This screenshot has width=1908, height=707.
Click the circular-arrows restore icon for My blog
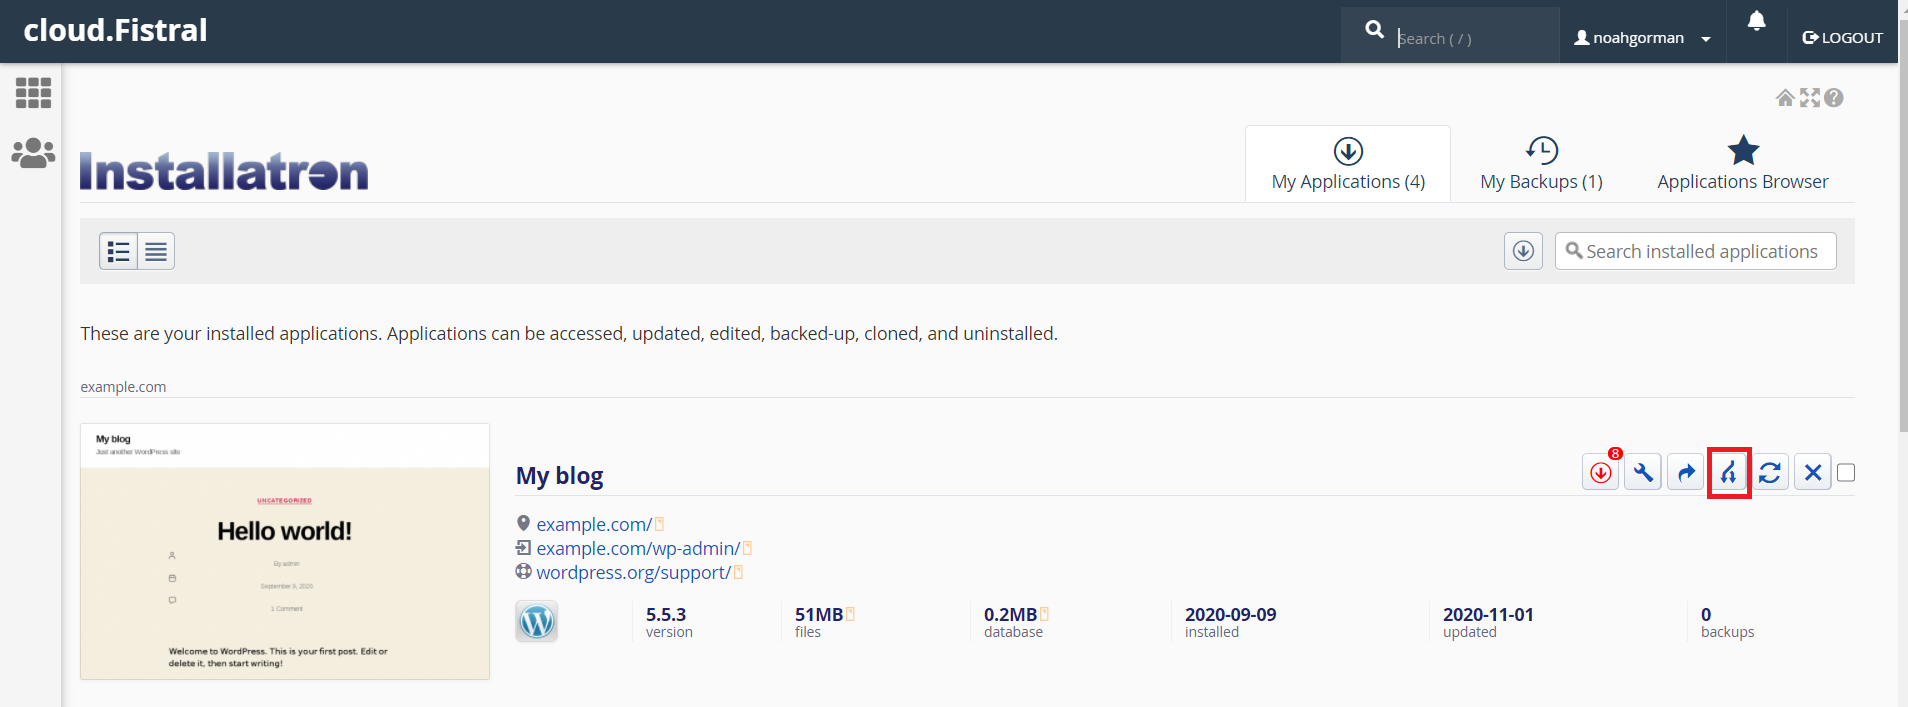click(1770, 473)
